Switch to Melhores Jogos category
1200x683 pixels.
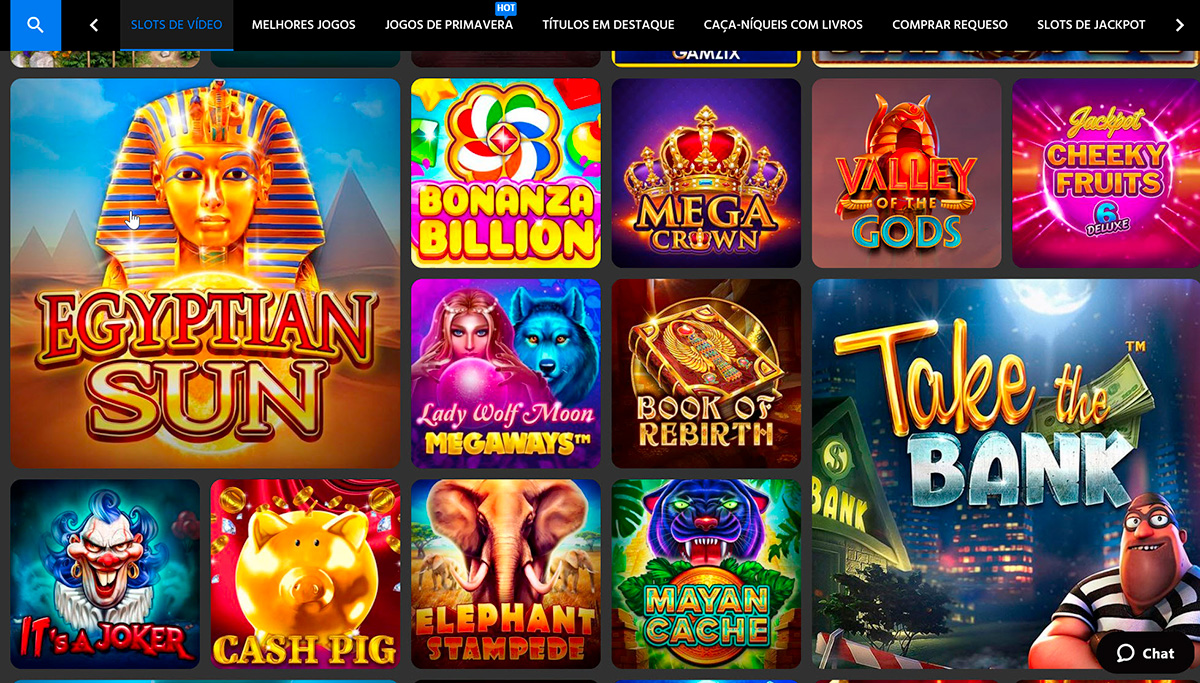303,25
